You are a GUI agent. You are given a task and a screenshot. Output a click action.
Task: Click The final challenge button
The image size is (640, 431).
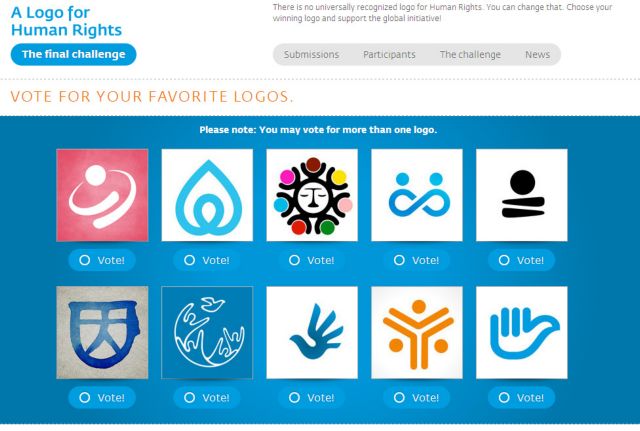pyautogui.click(x=73, y=54)
